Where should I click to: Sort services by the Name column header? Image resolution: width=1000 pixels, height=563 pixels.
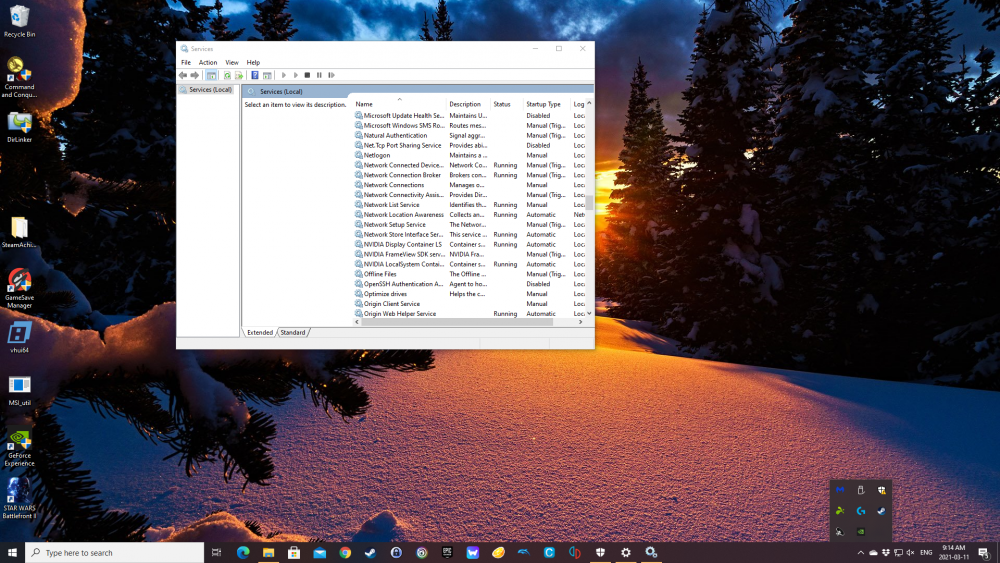click(400, 104)
